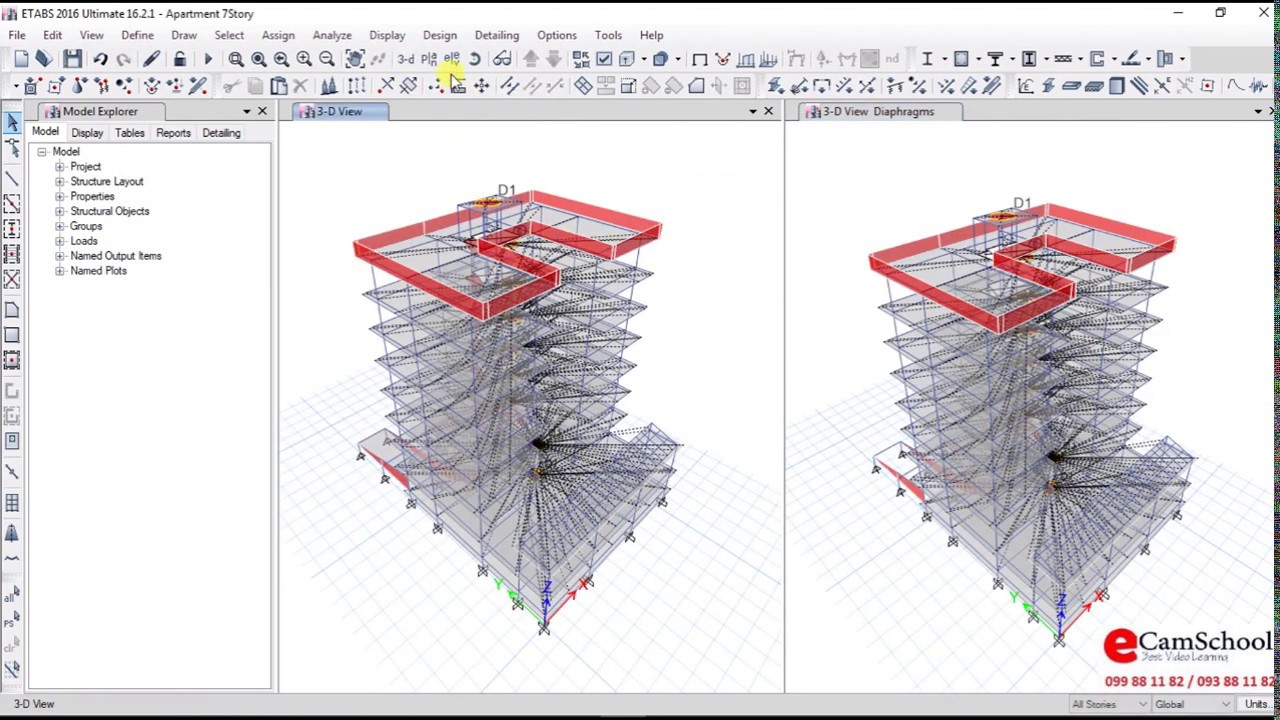Switch to Tables tab in Model Explorer
The height and width of the screenshot is (720, 1280).
129,133
